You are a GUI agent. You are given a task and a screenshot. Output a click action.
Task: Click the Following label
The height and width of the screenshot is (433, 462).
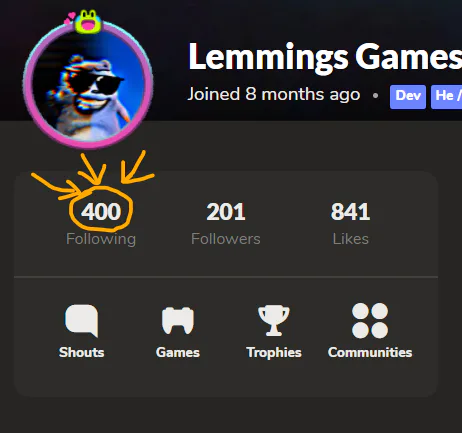point(101,239)
